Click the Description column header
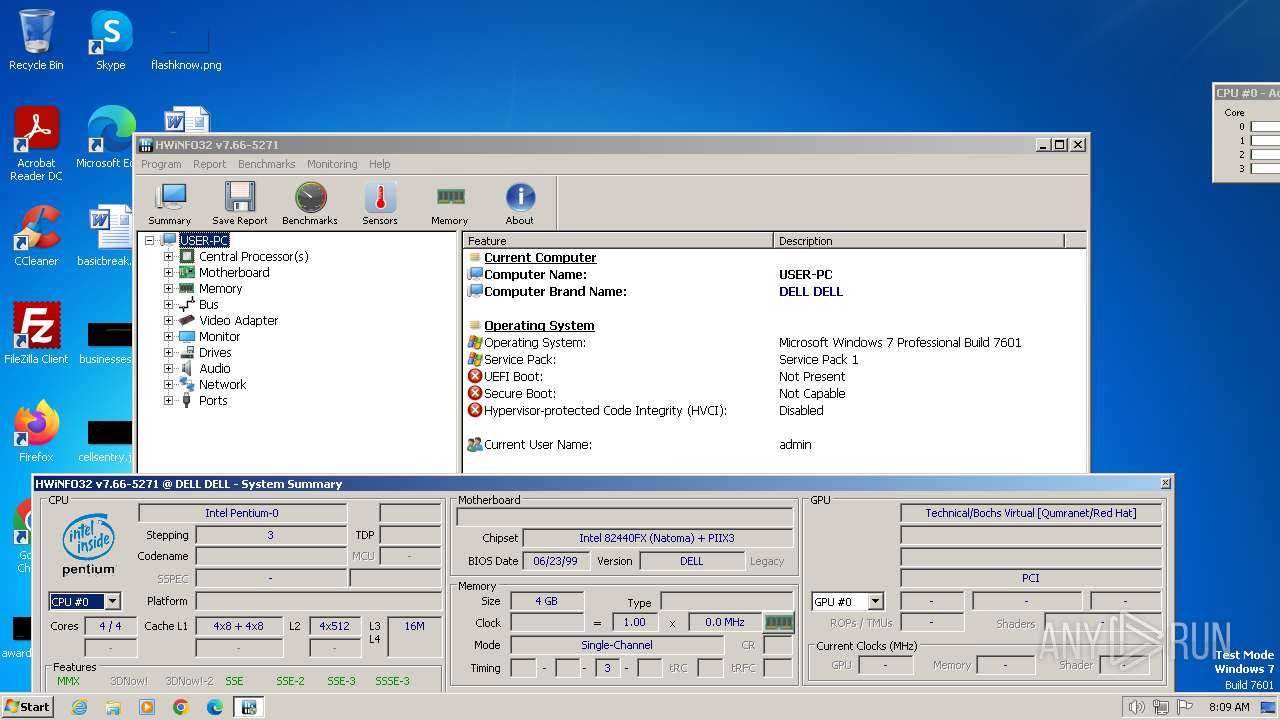Viewport: 1280px width, 720px height. point(919,240)
